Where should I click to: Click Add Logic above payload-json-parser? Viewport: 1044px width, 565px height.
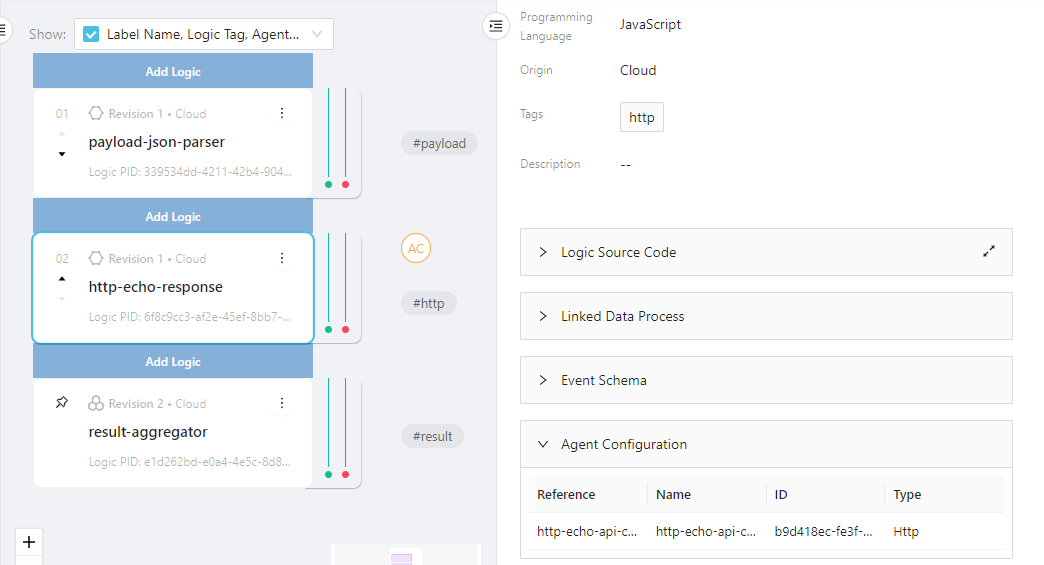pyautogui.click(x=173, y=72)
